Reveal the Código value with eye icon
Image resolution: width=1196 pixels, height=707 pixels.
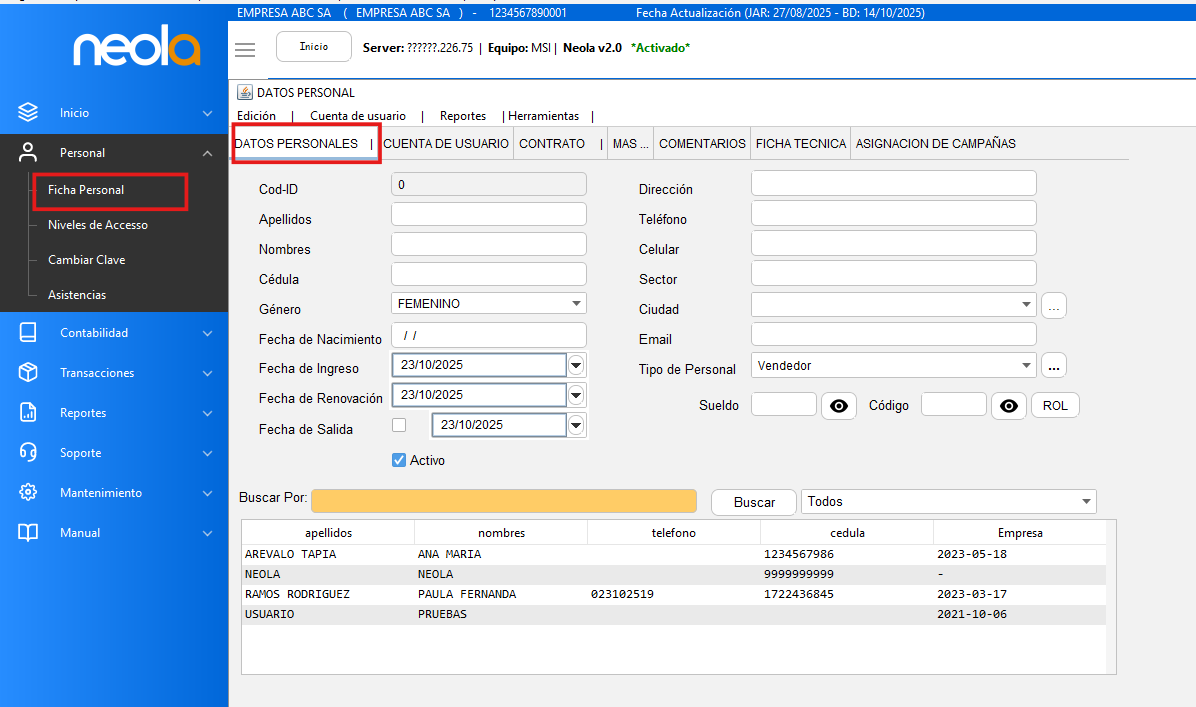coord(1009,405)
